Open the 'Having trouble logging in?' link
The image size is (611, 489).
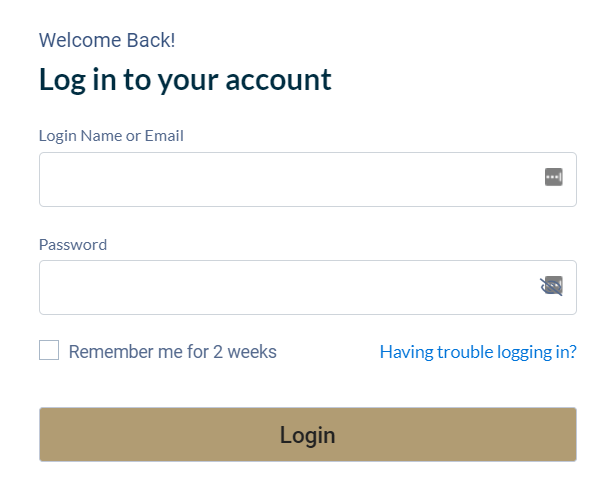478,352
